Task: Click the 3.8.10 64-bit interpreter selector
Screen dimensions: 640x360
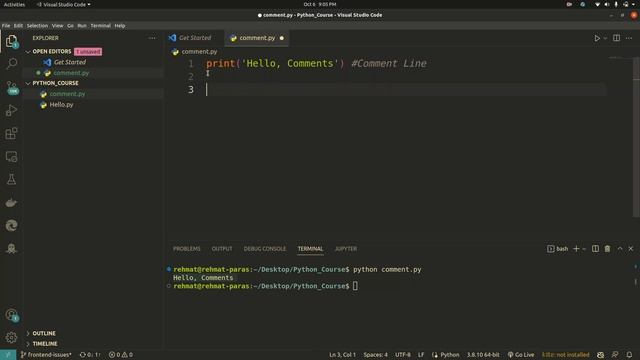Action: click(x=483, y=355)
